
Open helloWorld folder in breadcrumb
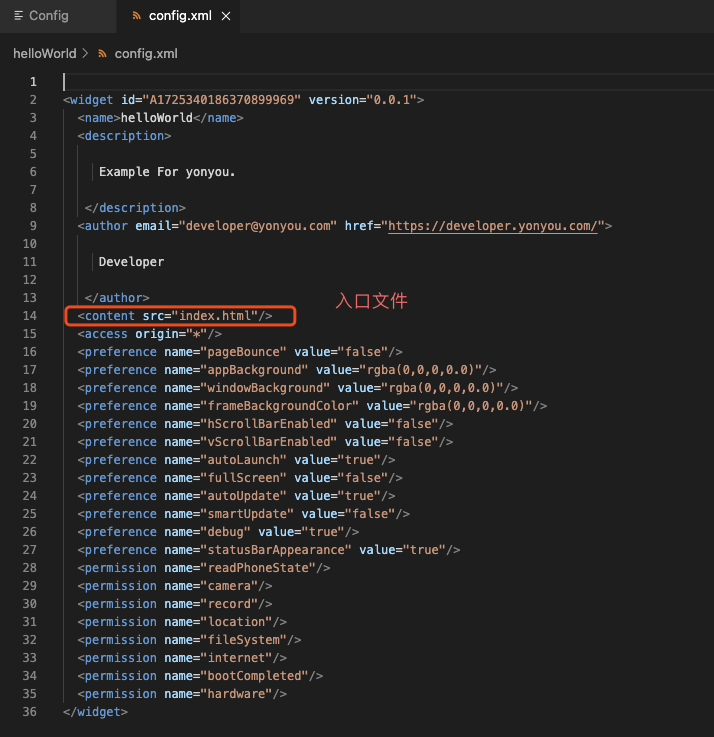[44, 53]
